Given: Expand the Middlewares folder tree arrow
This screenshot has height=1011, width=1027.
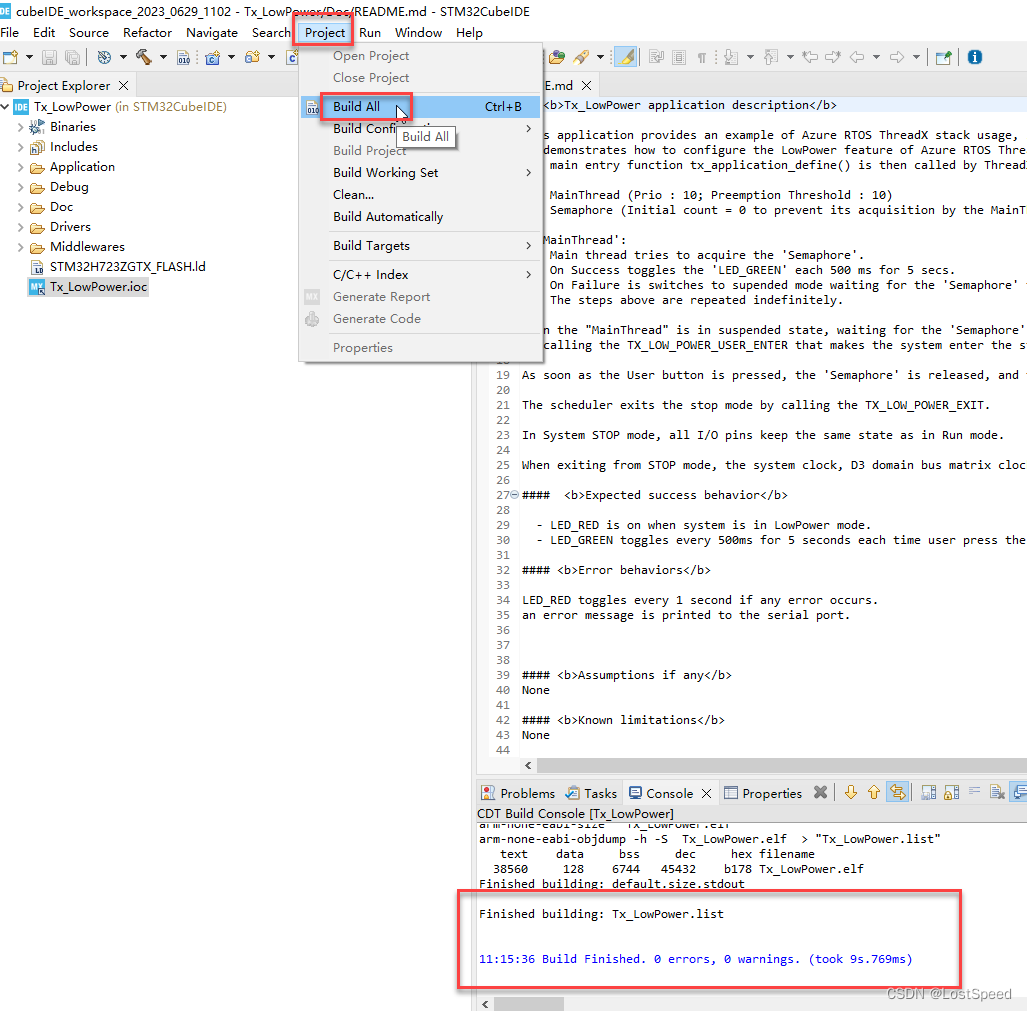Looking at the screenshot, I should tap(20, 248).
